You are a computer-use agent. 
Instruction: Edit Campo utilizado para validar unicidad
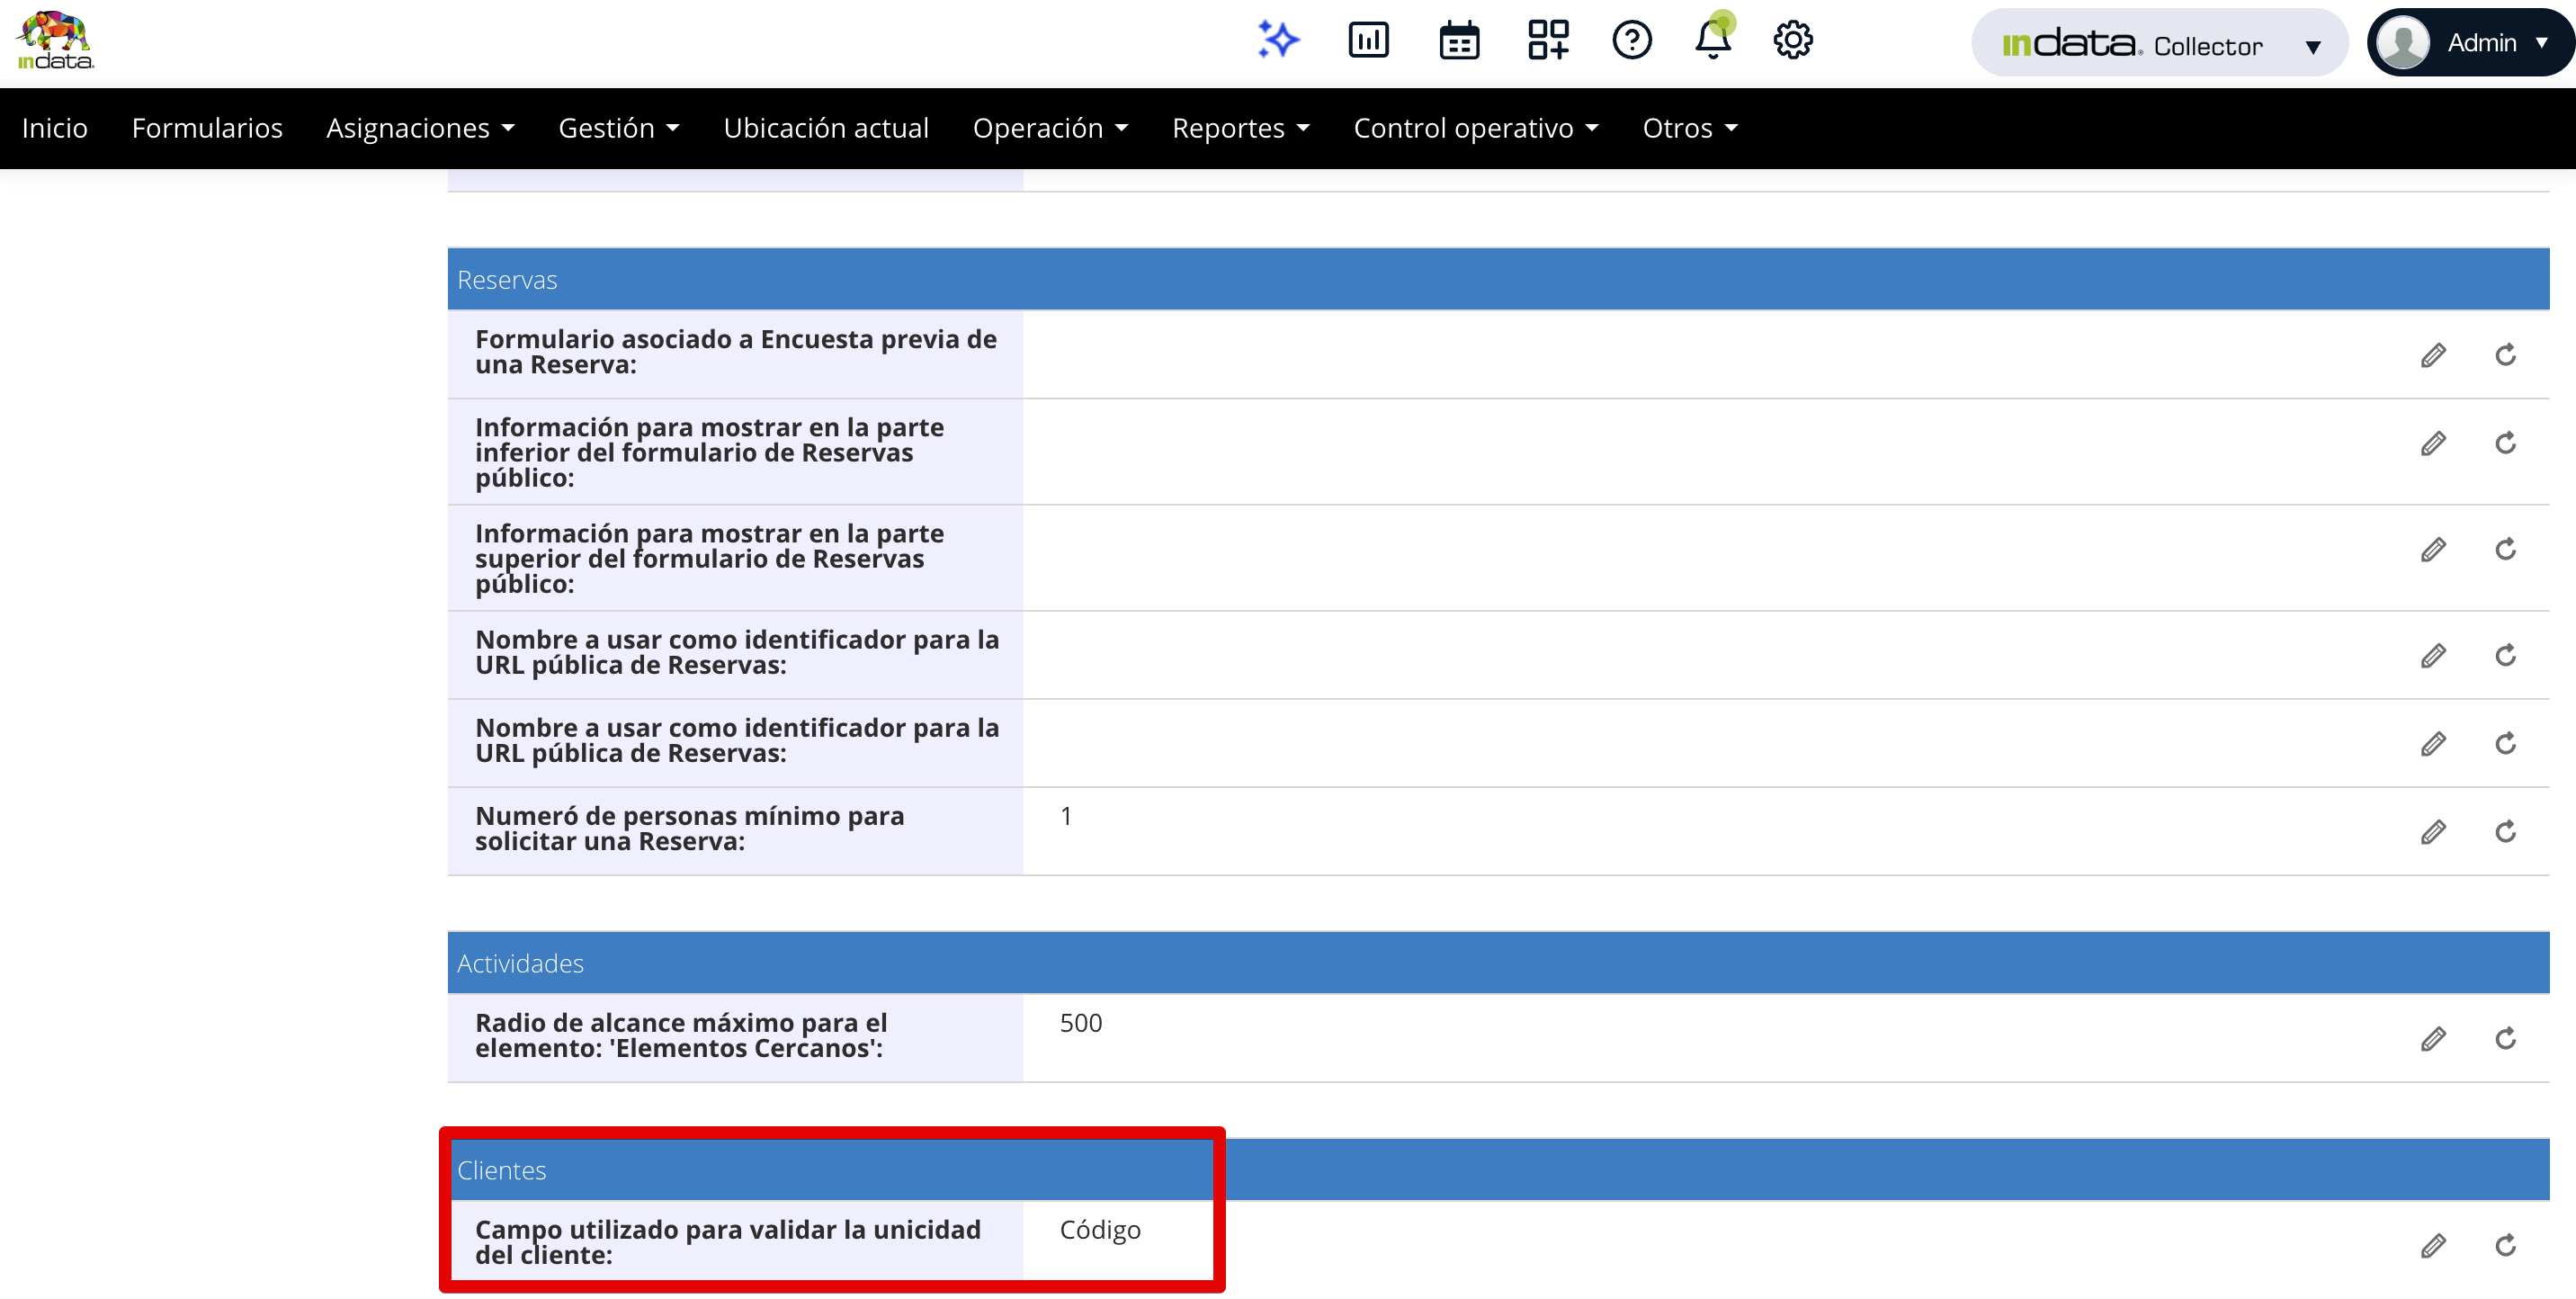click(x=2432, y=1246)
